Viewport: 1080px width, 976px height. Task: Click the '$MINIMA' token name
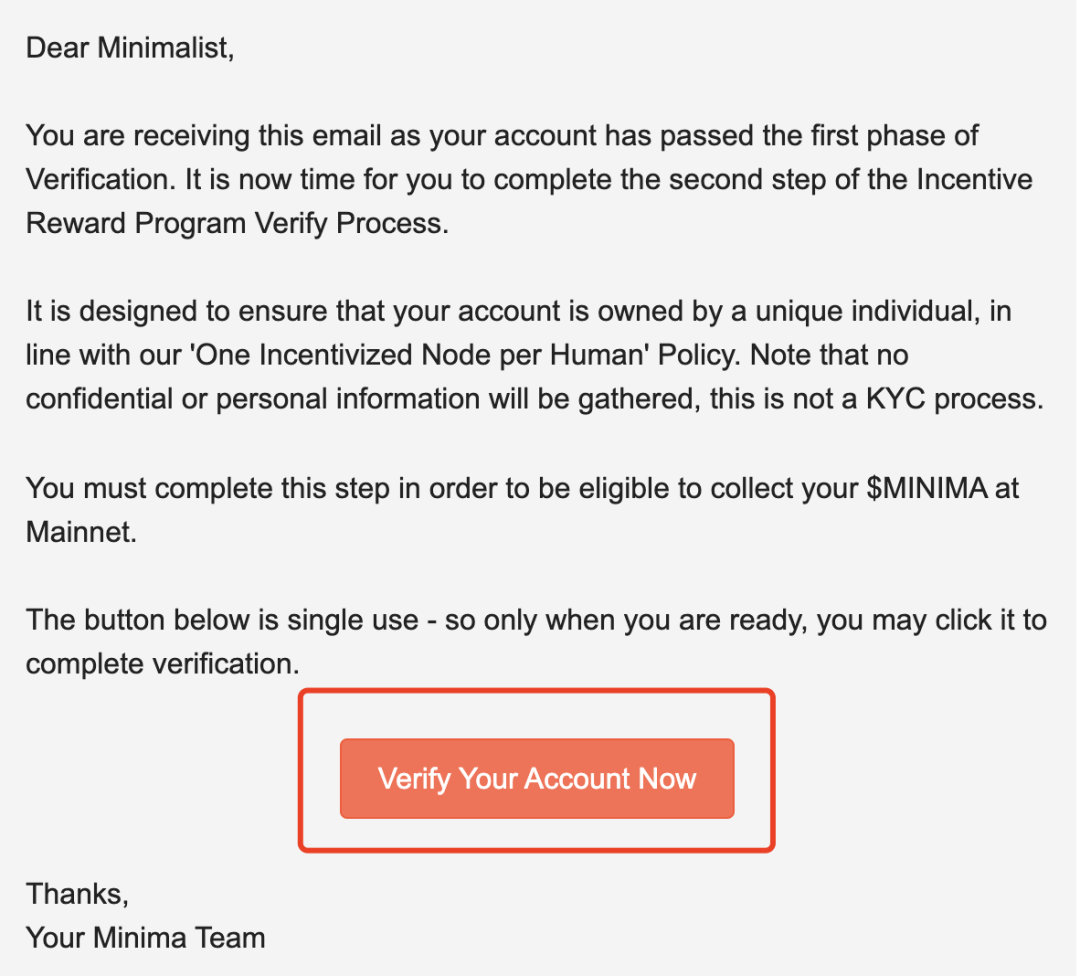click(x=927, y=488)
